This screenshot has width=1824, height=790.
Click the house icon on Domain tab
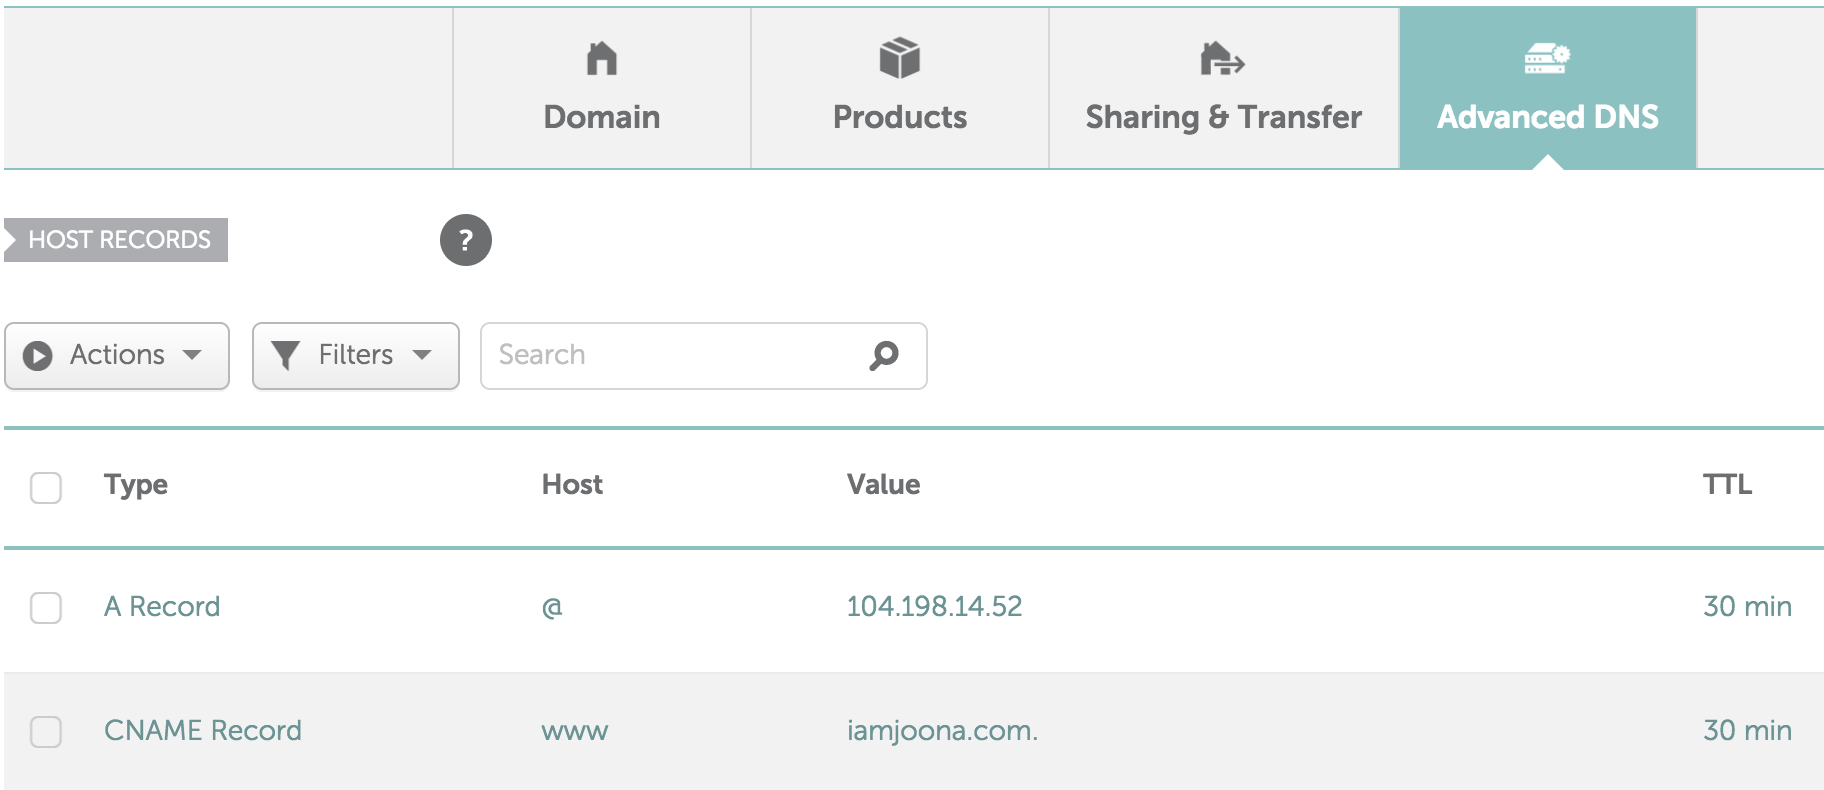(x=601, y=59)
